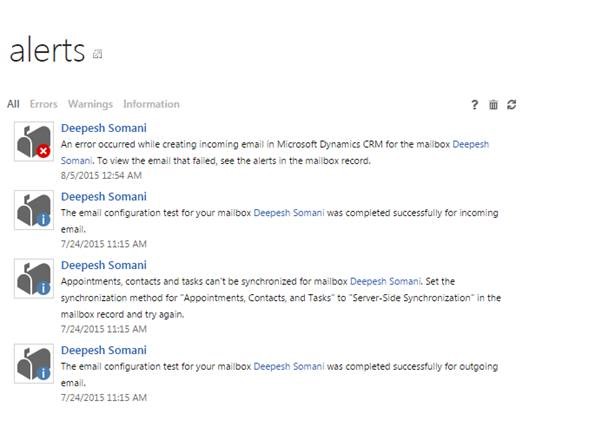Click mailbox icon of synchronization alert

tap(34, 279)
